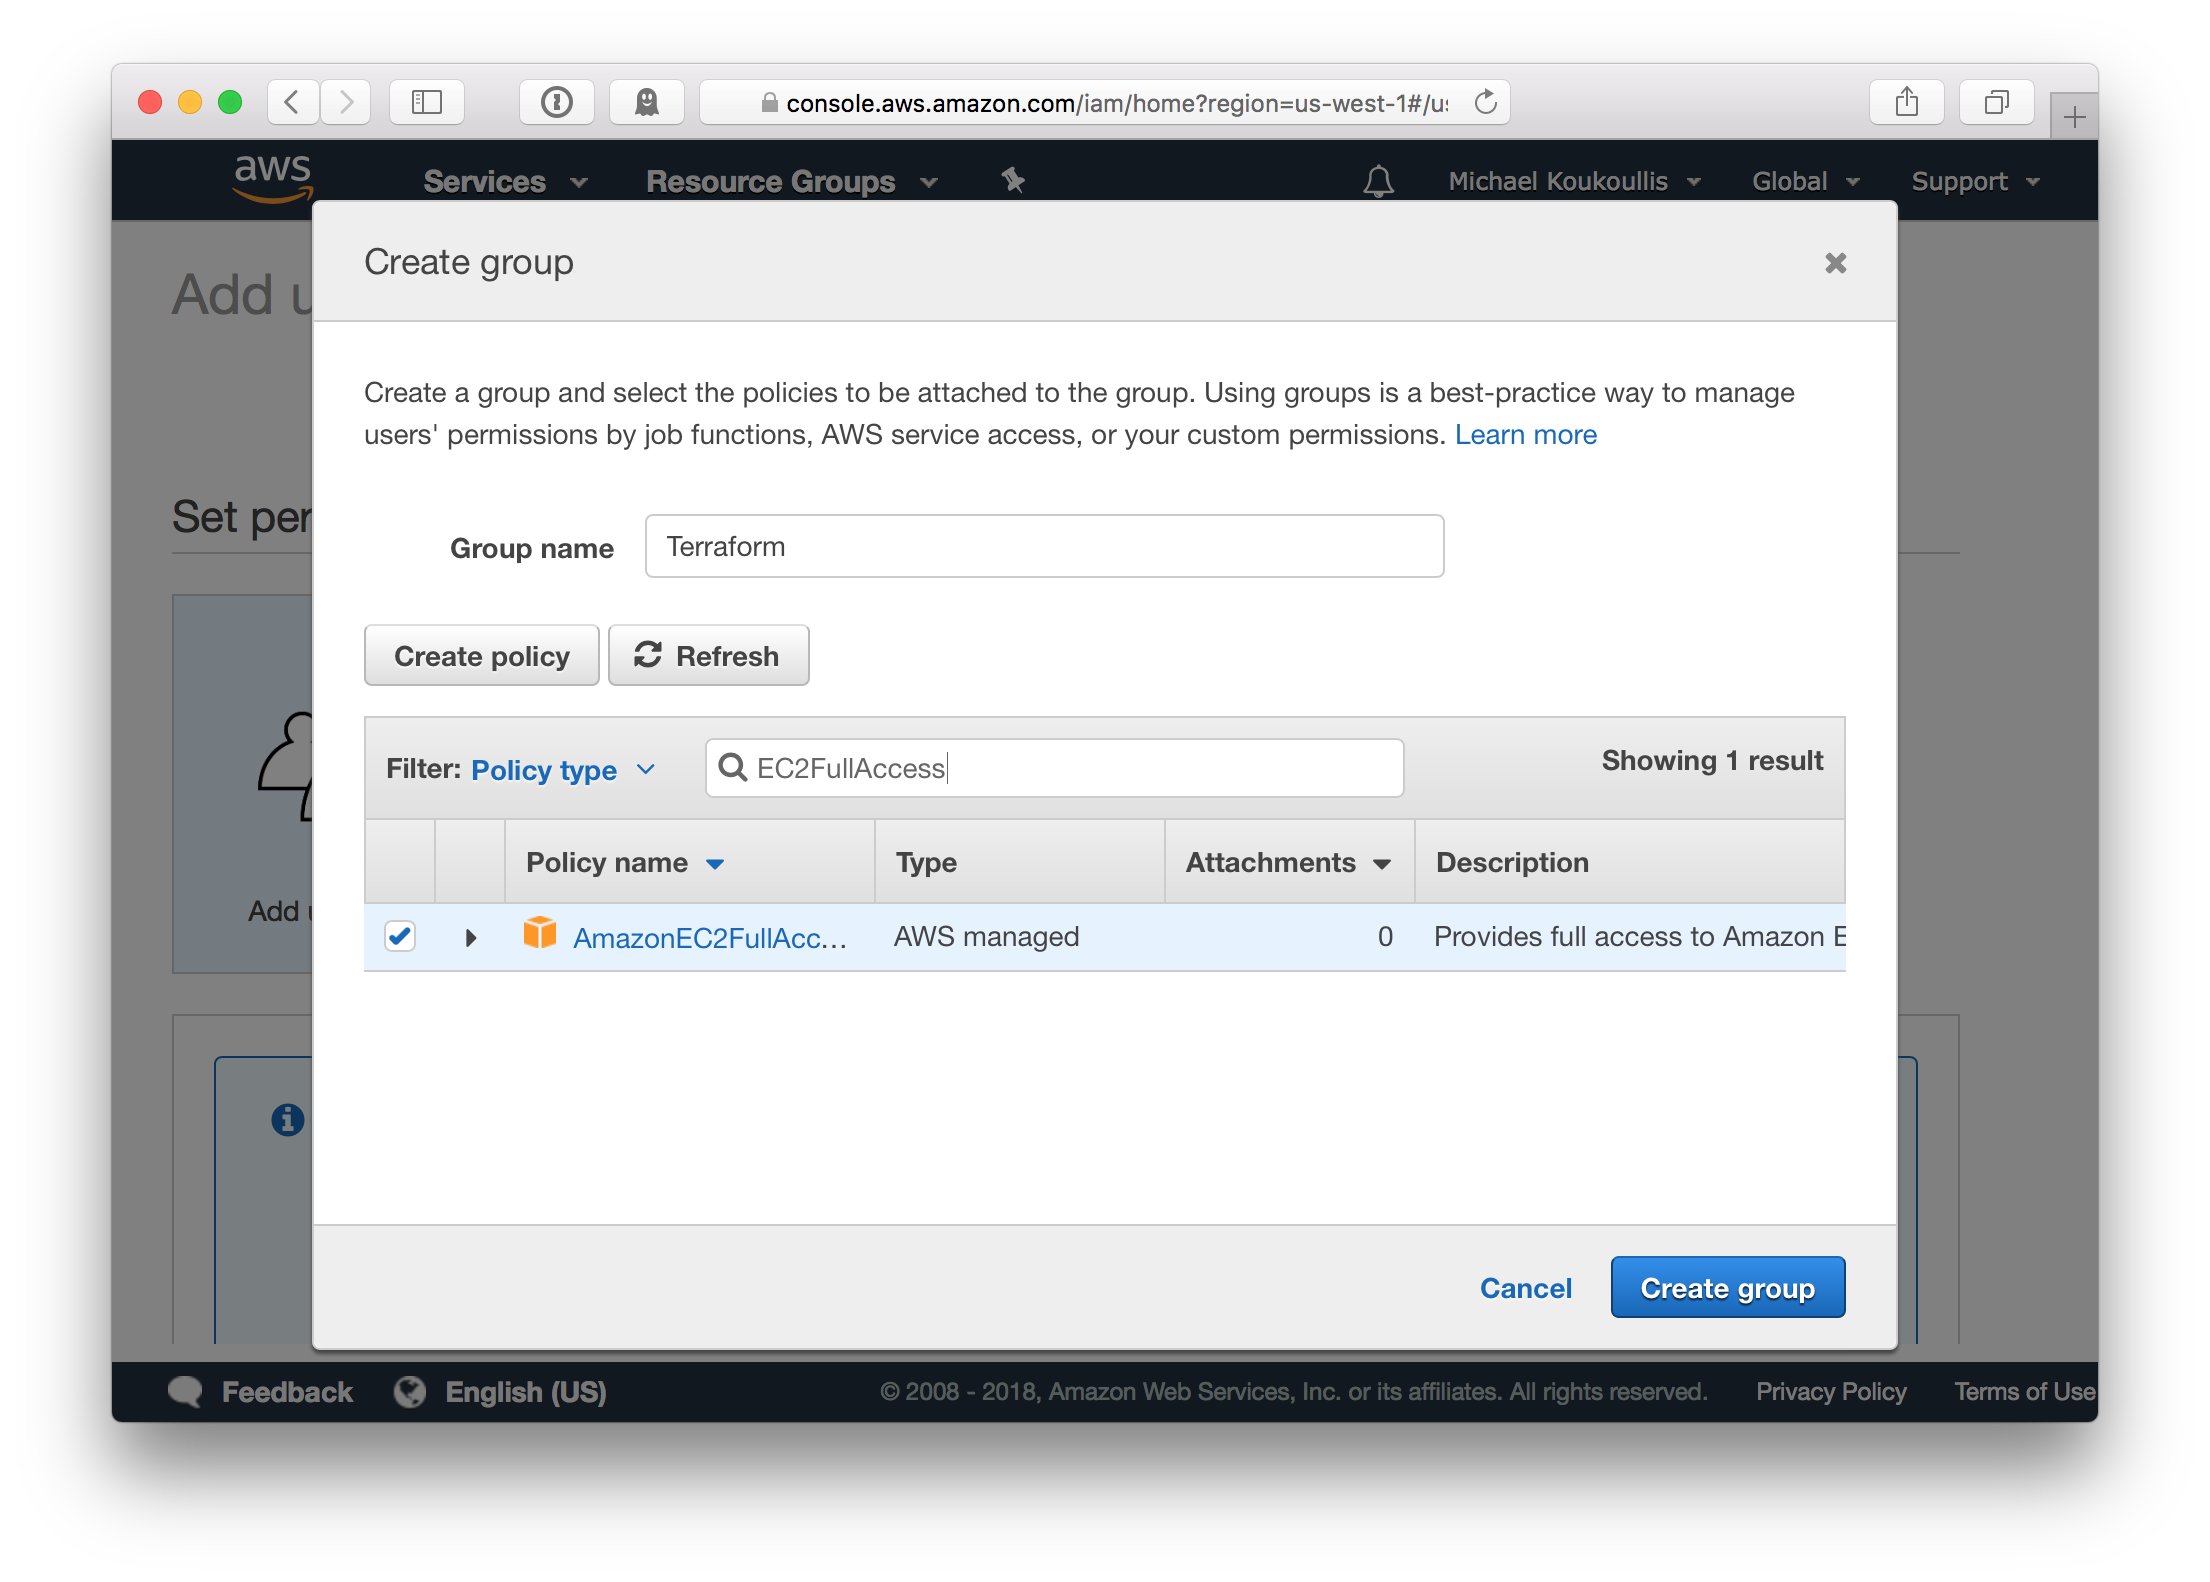Uncheck the AmazonEC2FullAccess policy checkbox
The image size is (2210, 1582).
pos(400,936)
